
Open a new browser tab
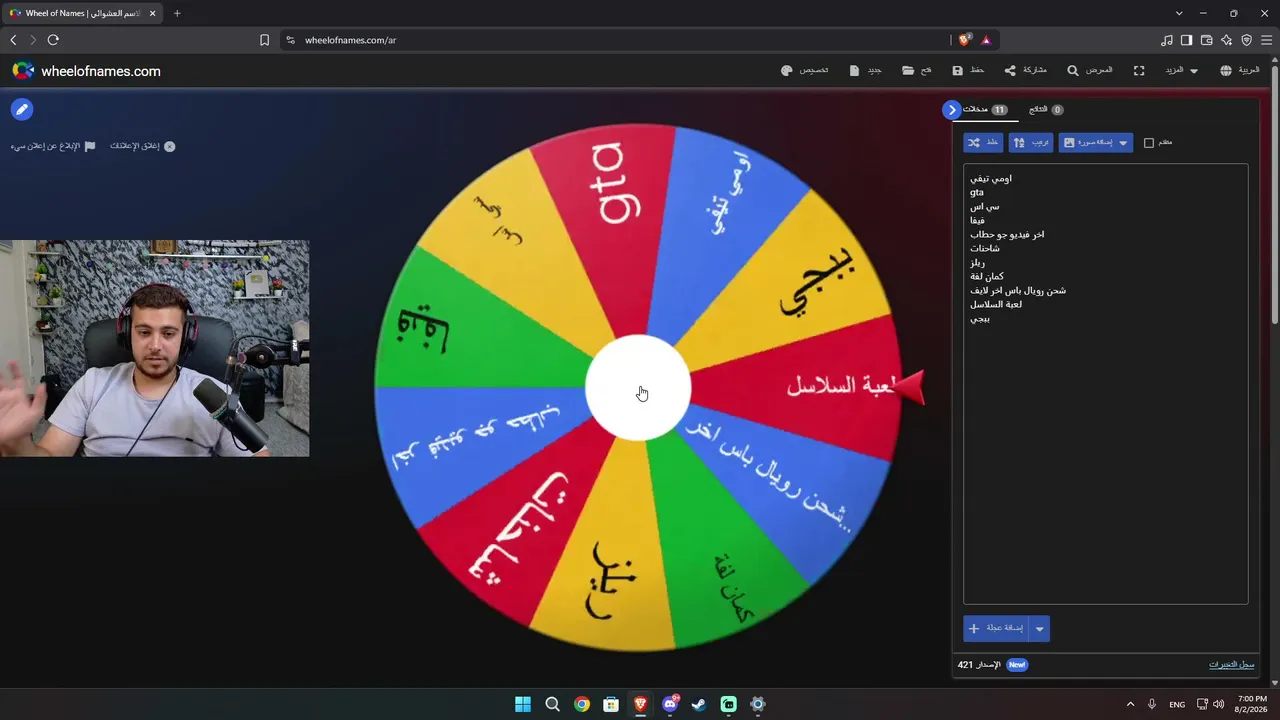(177, 13)
